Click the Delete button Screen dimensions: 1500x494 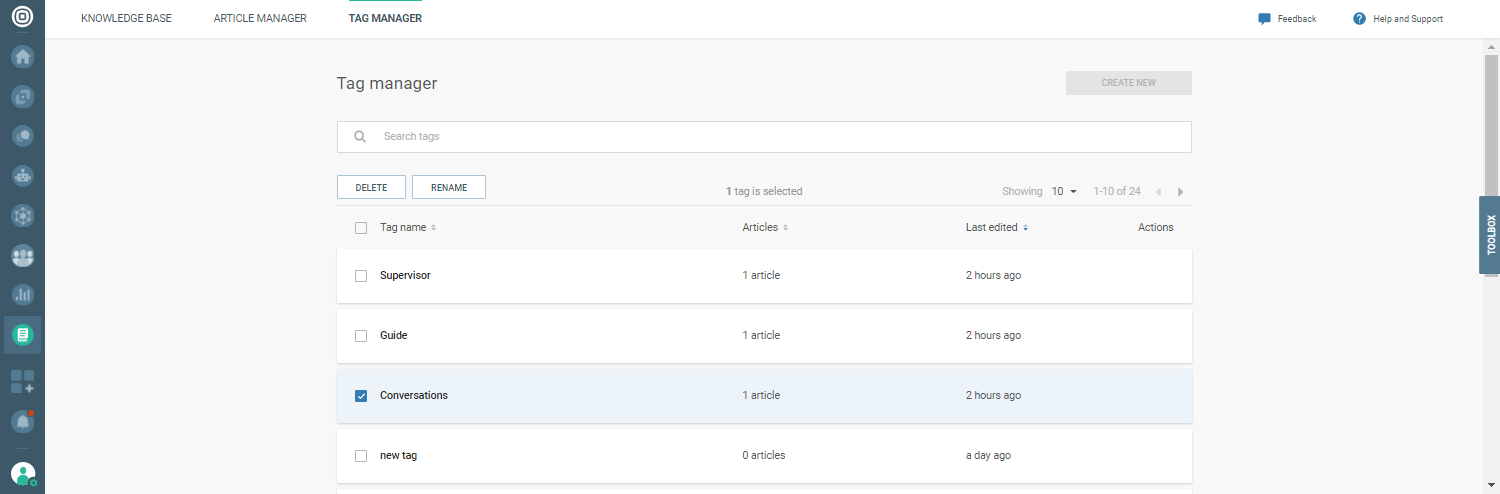(x=371, y=187)
